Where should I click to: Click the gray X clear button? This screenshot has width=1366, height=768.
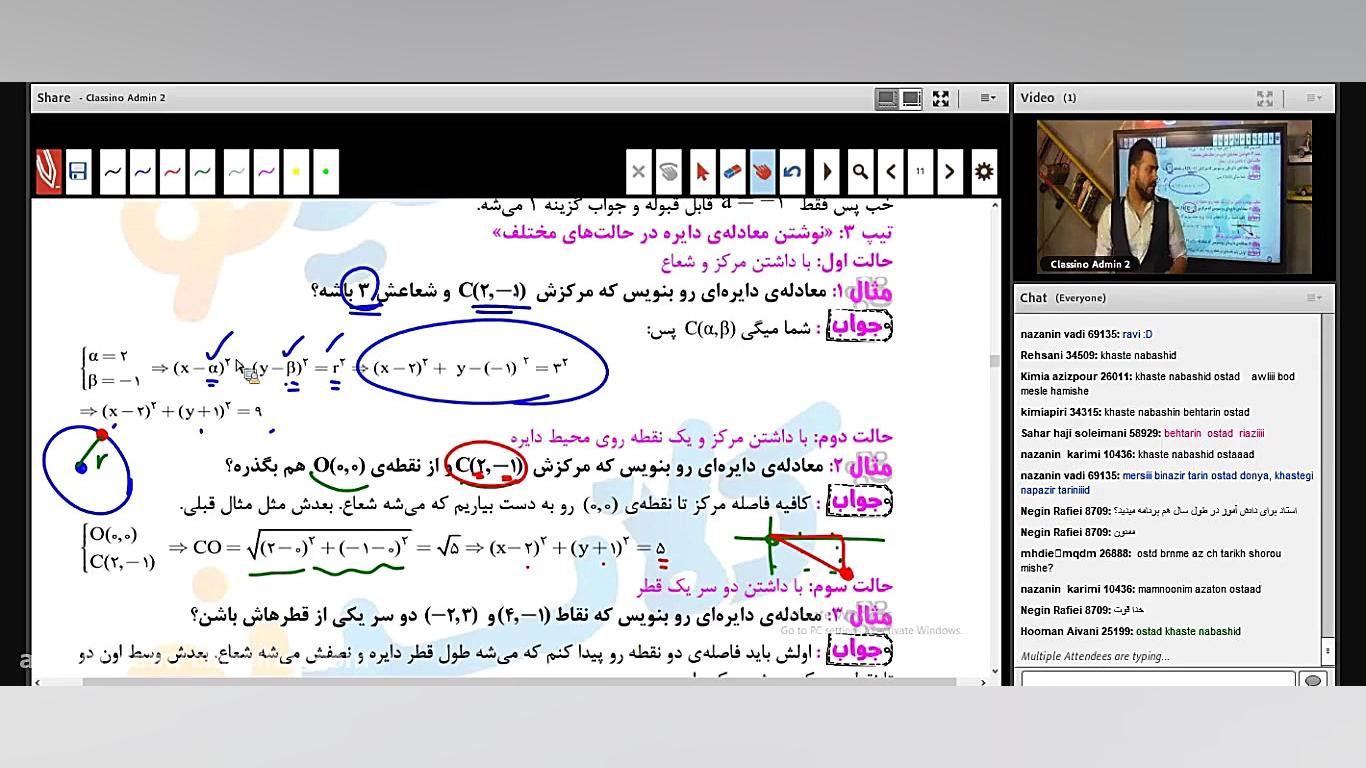(639, 172)
